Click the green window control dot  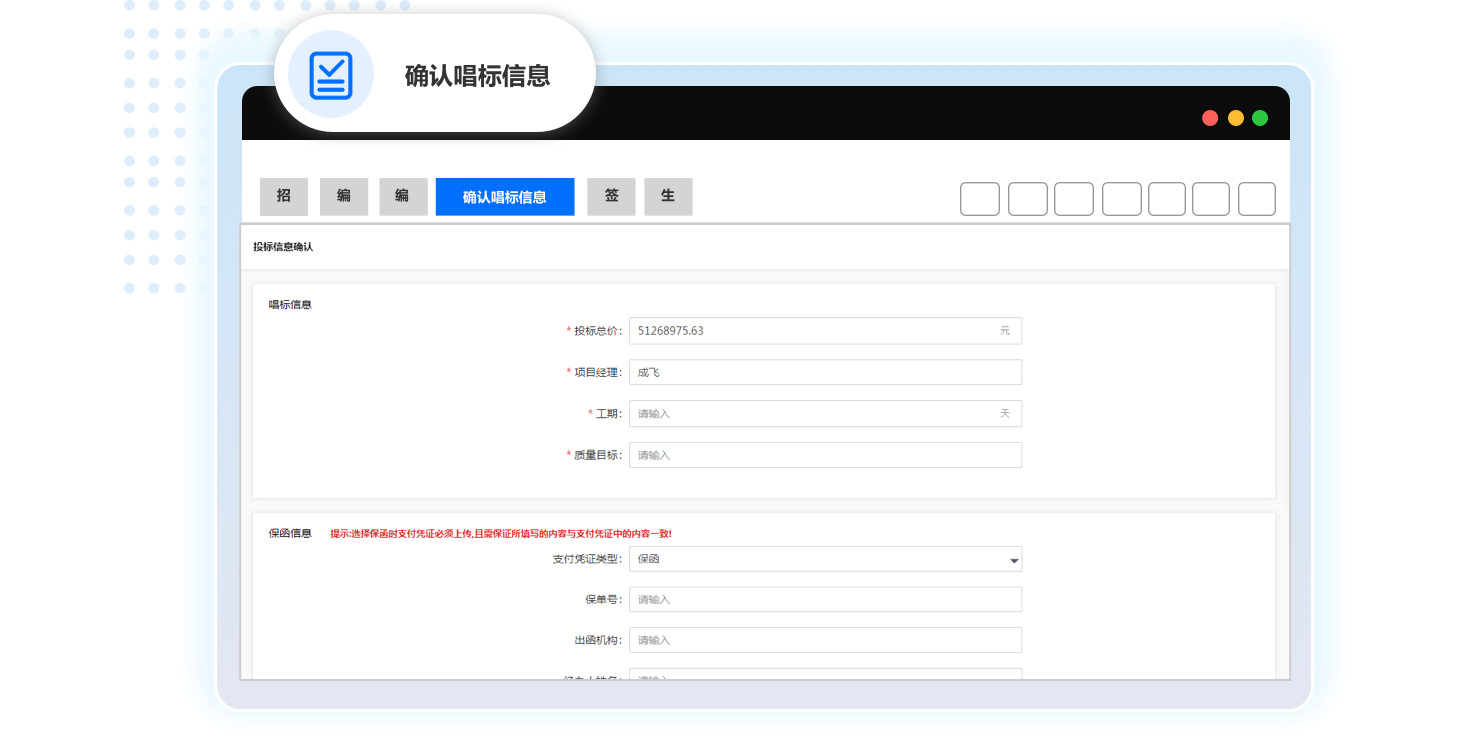tap(1260, 118)
